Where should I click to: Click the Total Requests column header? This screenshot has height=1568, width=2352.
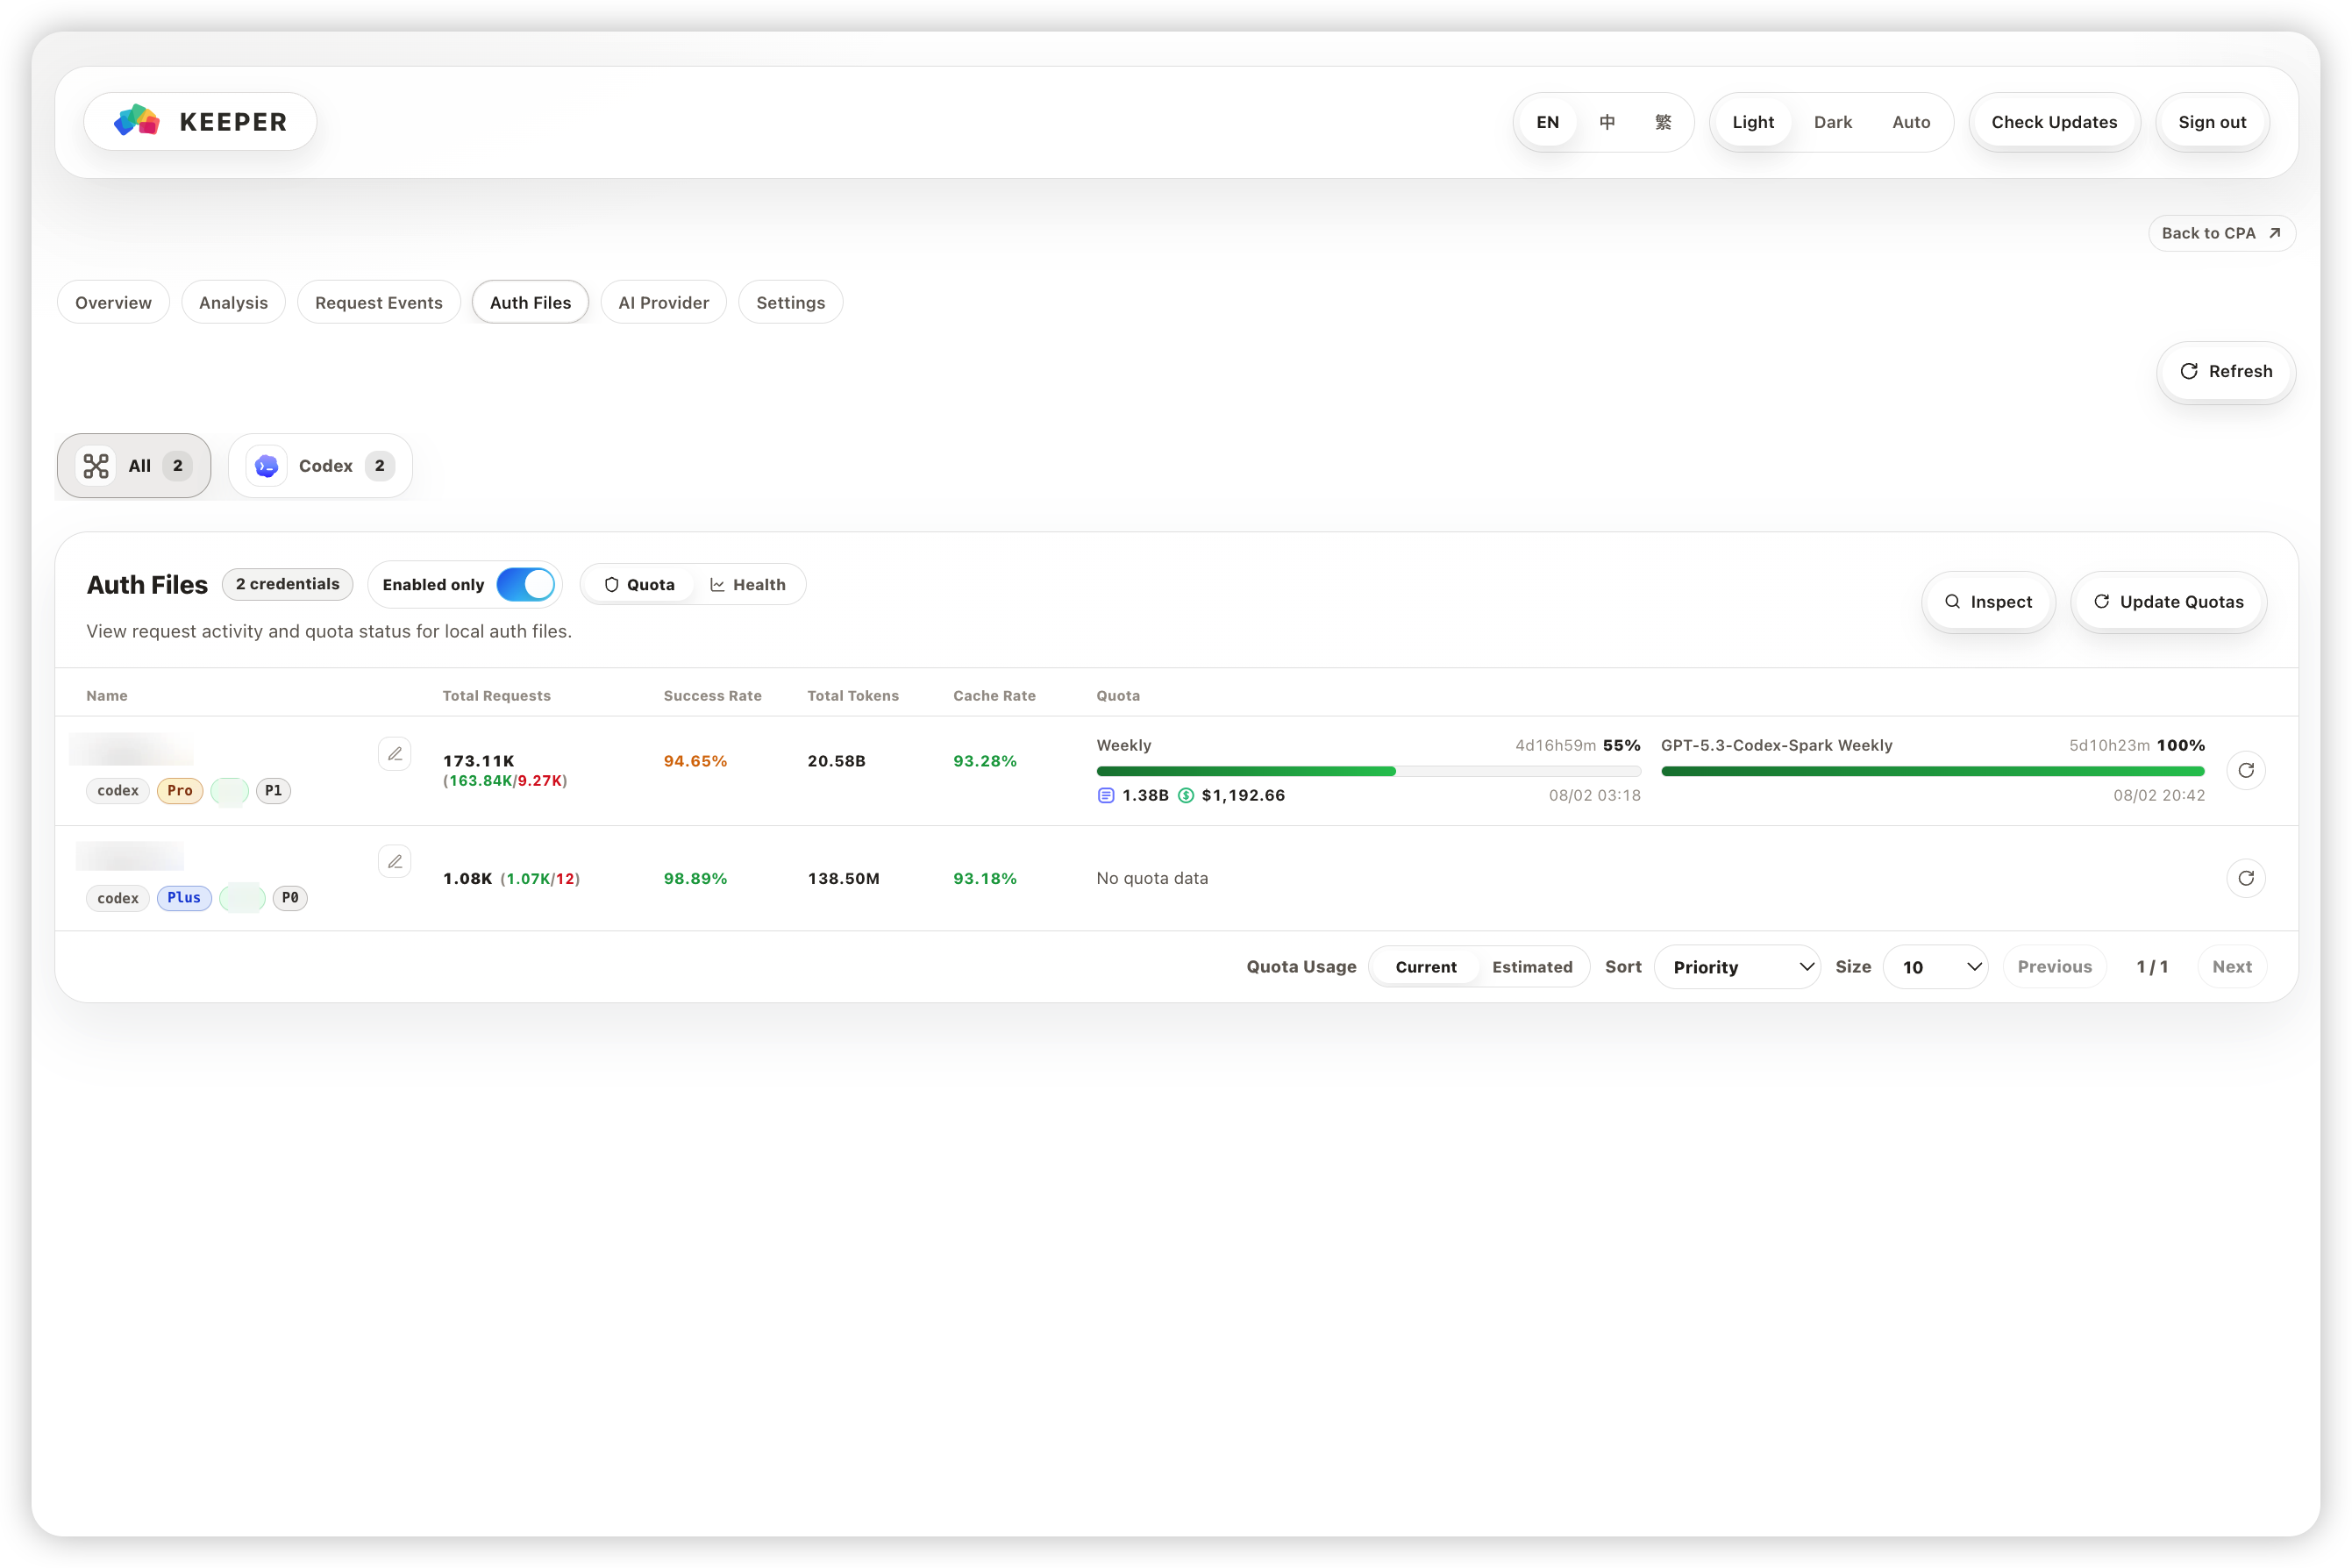pyautogui.click(x=496, y=696)
